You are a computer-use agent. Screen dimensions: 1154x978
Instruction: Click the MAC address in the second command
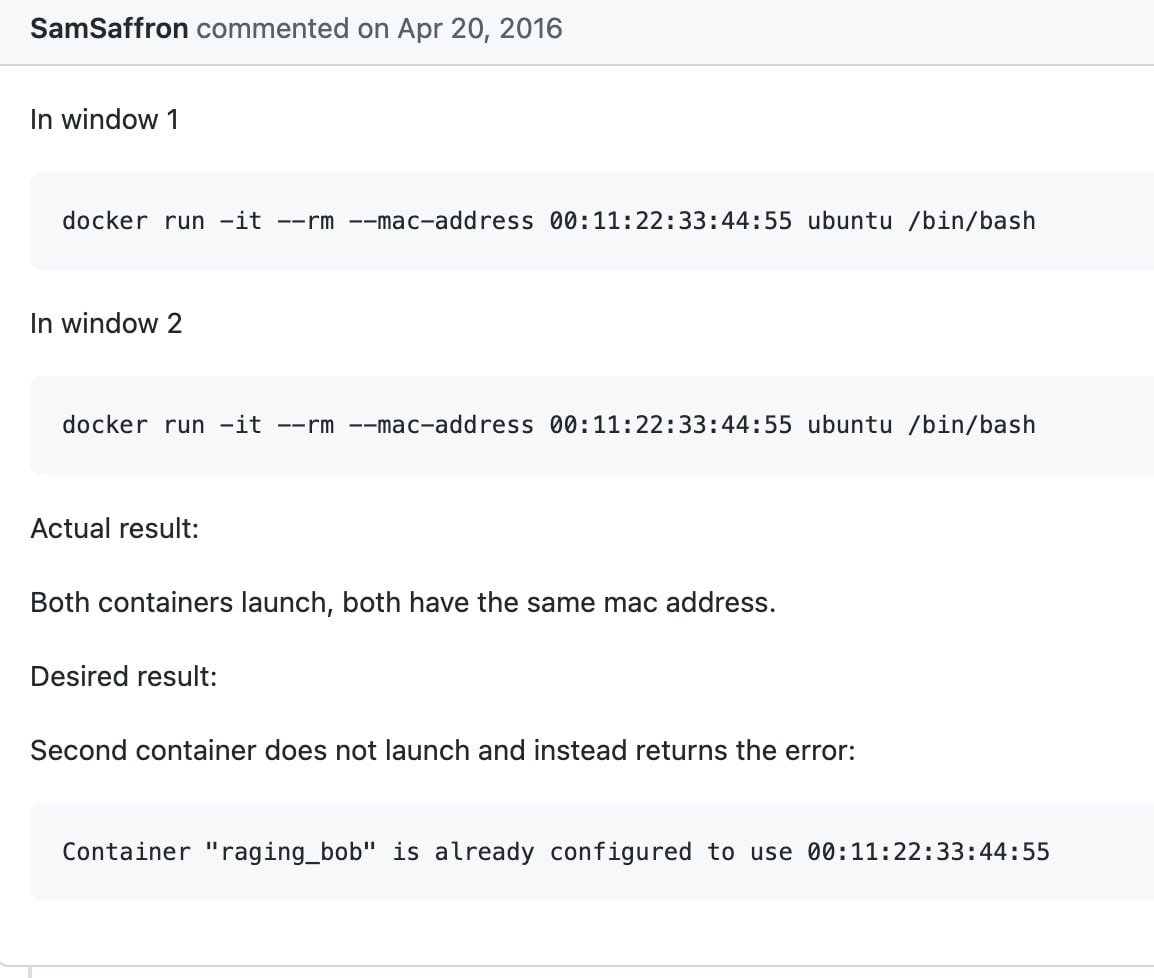click(670, 425)
